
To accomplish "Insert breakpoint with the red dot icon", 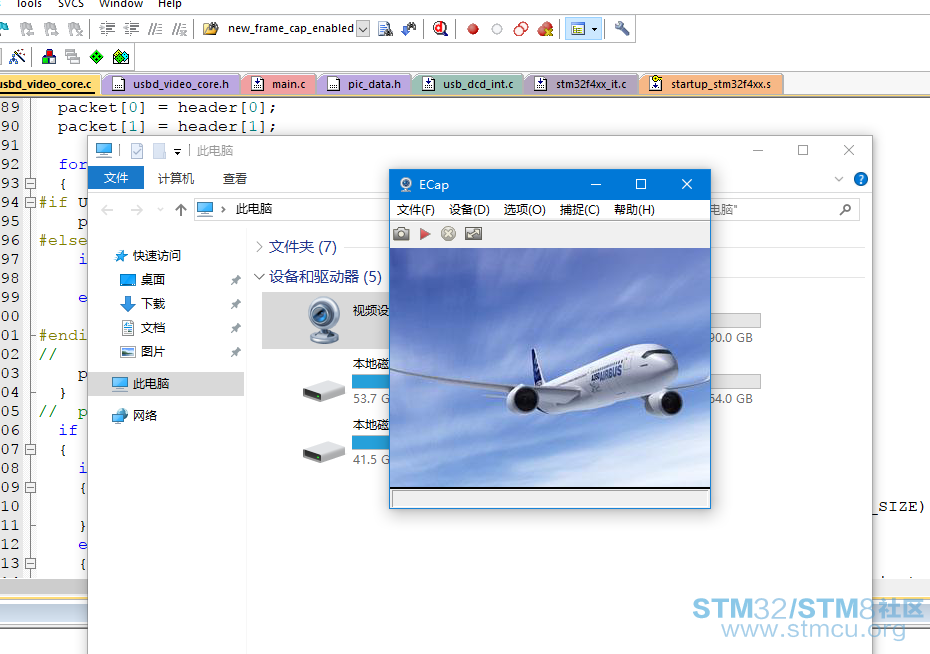I will point(473,29).
